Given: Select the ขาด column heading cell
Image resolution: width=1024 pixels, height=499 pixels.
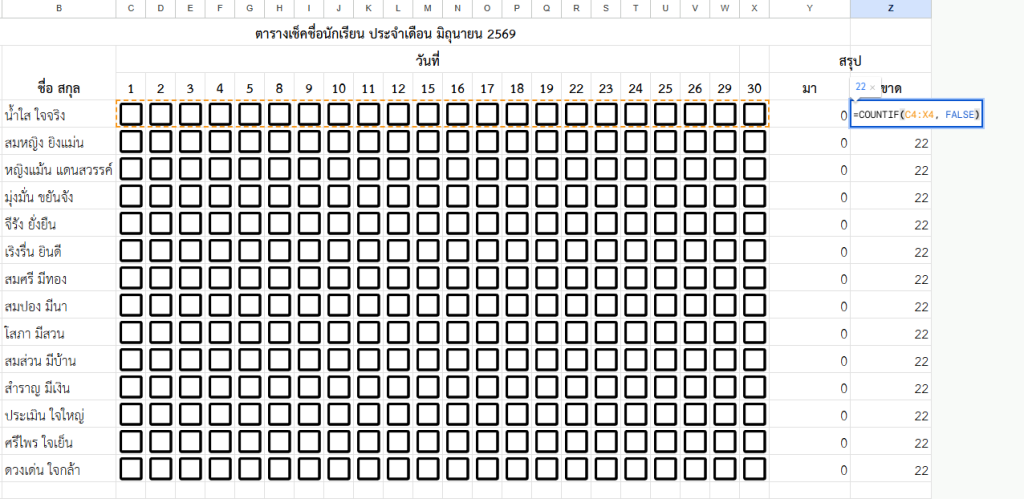Looking at the screenshot, I should [x=891, y=88].
